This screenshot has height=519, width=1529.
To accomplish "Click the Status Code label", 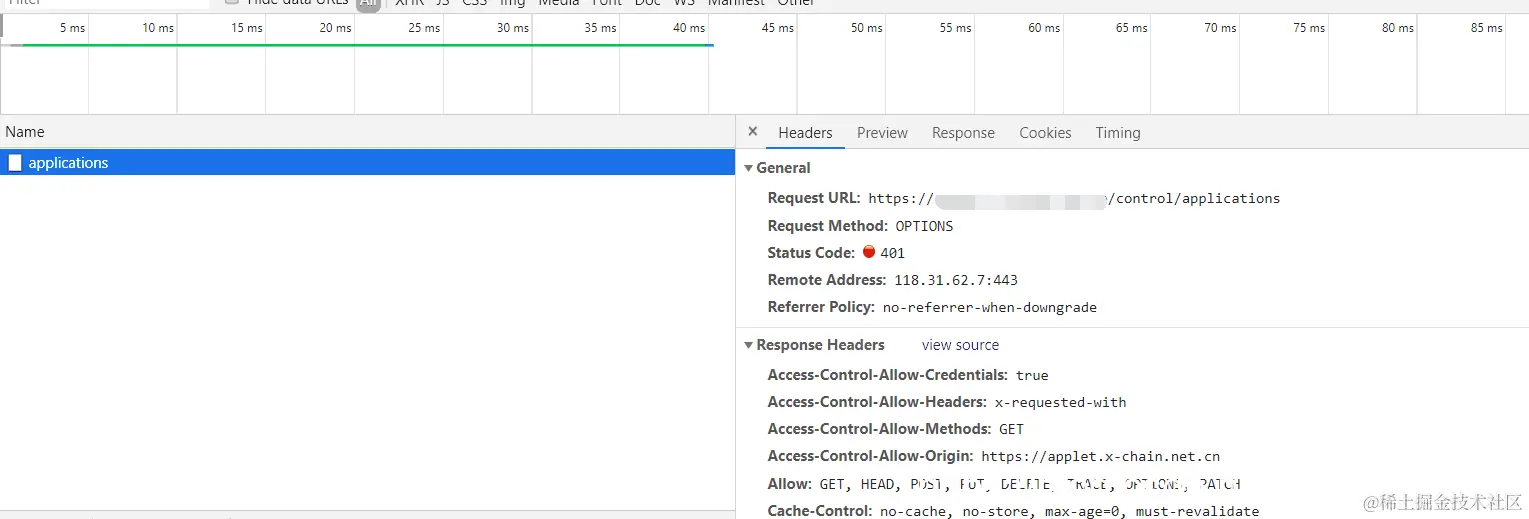I will tap(812, 253).
